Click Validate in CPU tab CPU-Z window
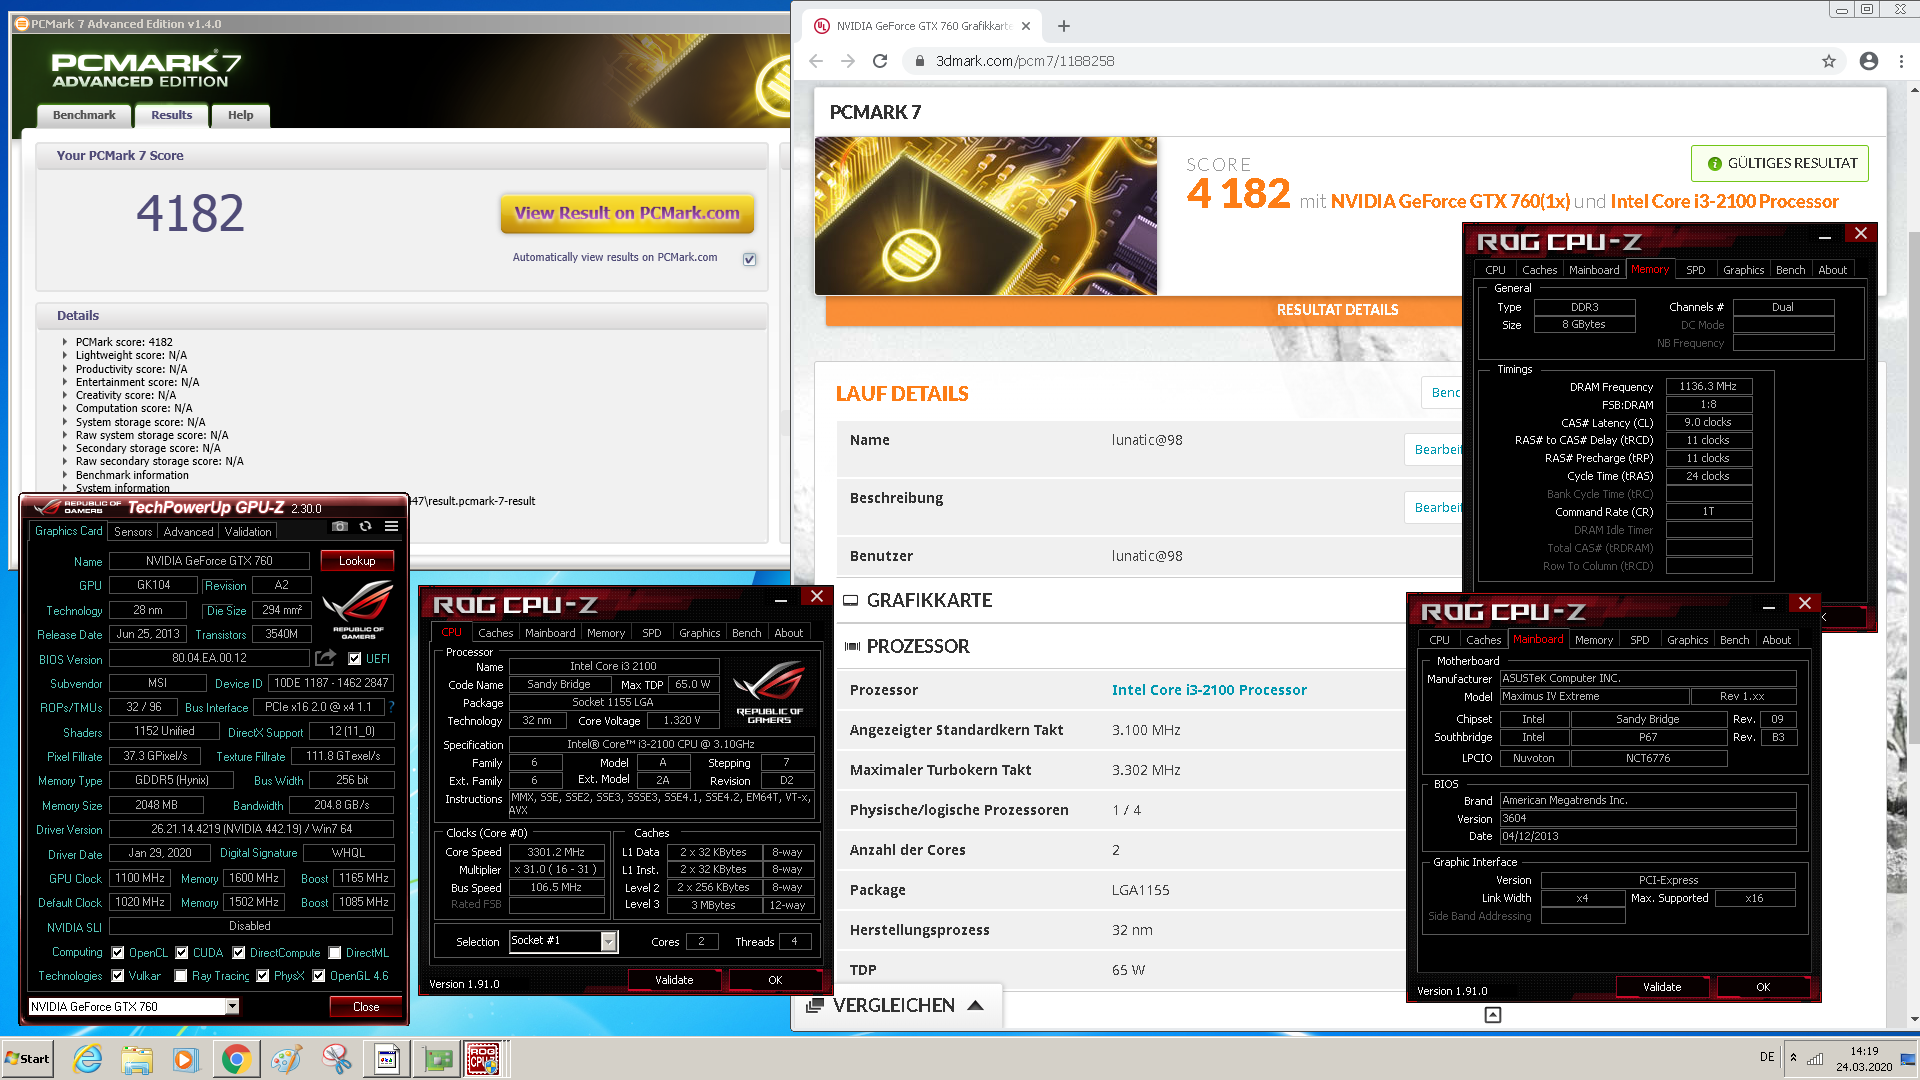 coord(674,980)
